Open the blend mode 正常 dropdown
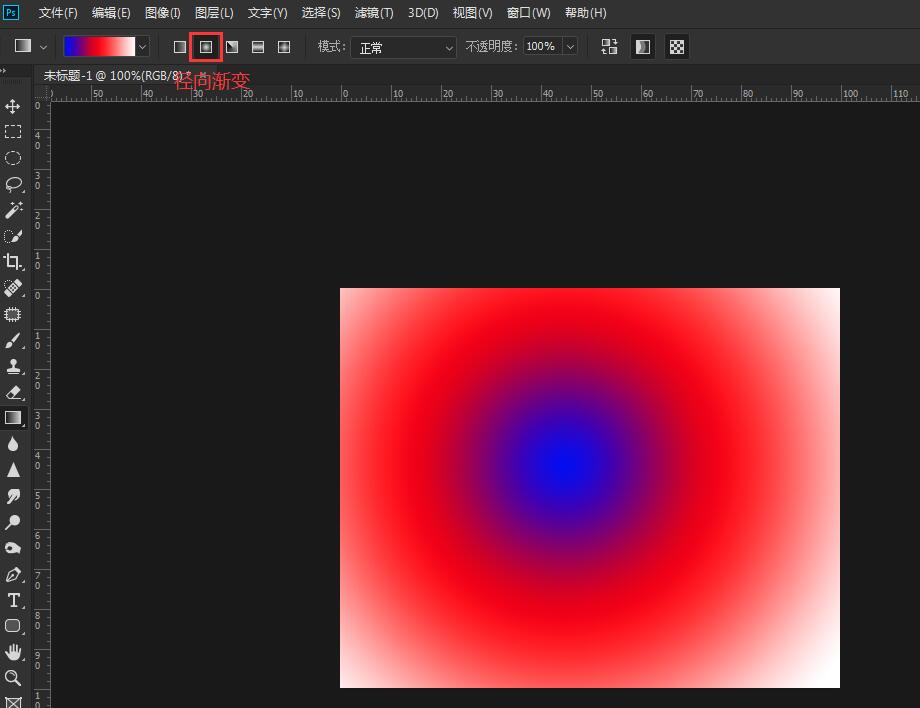This screenshot has height=708, width=920. tap(403, 47)
